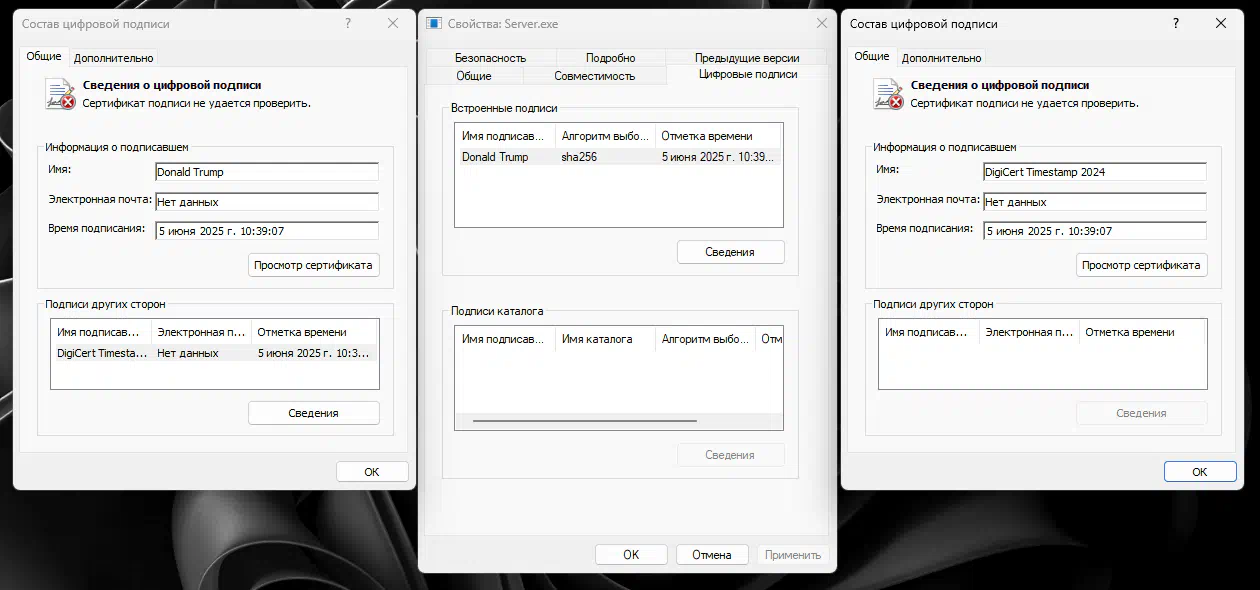Click Алгоритм выборки header in Встроенные подписи
The height and width of the screenshot is (590, 1260).
[605, 136]
